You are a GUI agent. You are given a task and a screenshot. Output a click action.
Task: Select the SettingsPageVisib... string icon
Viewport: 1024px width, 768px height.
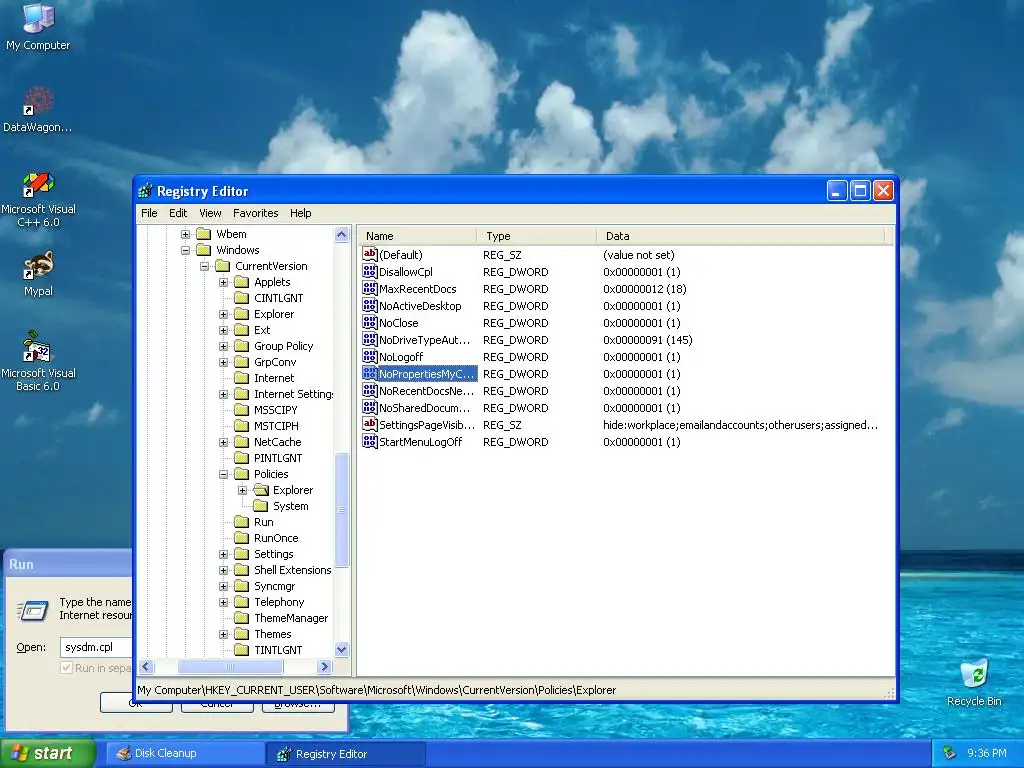point(370,424)
